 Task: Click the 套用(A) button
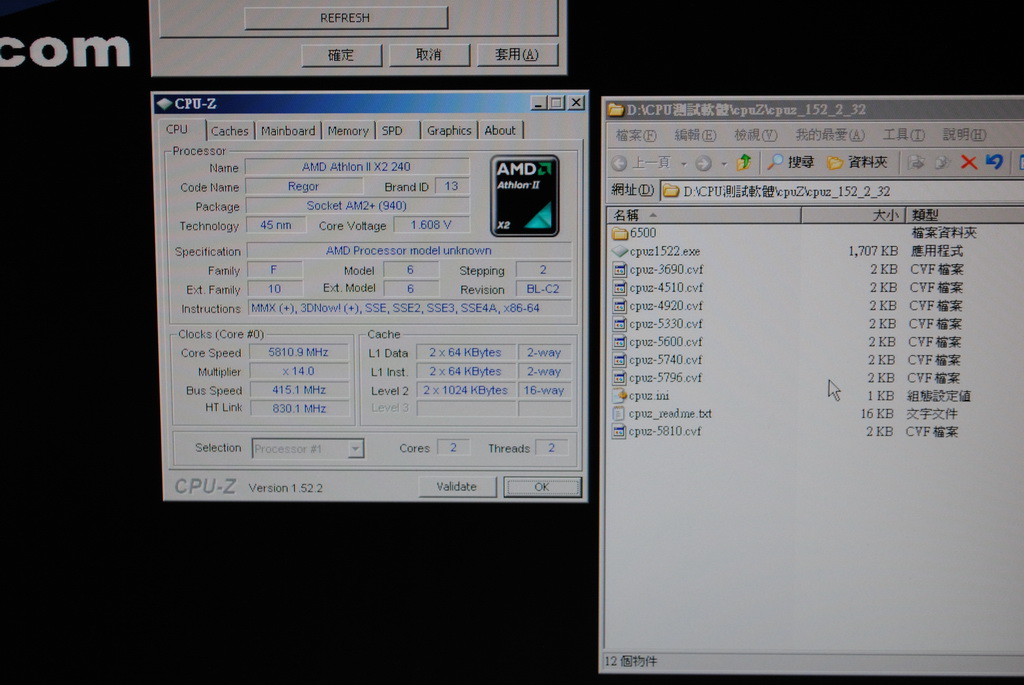pos(517,55)
